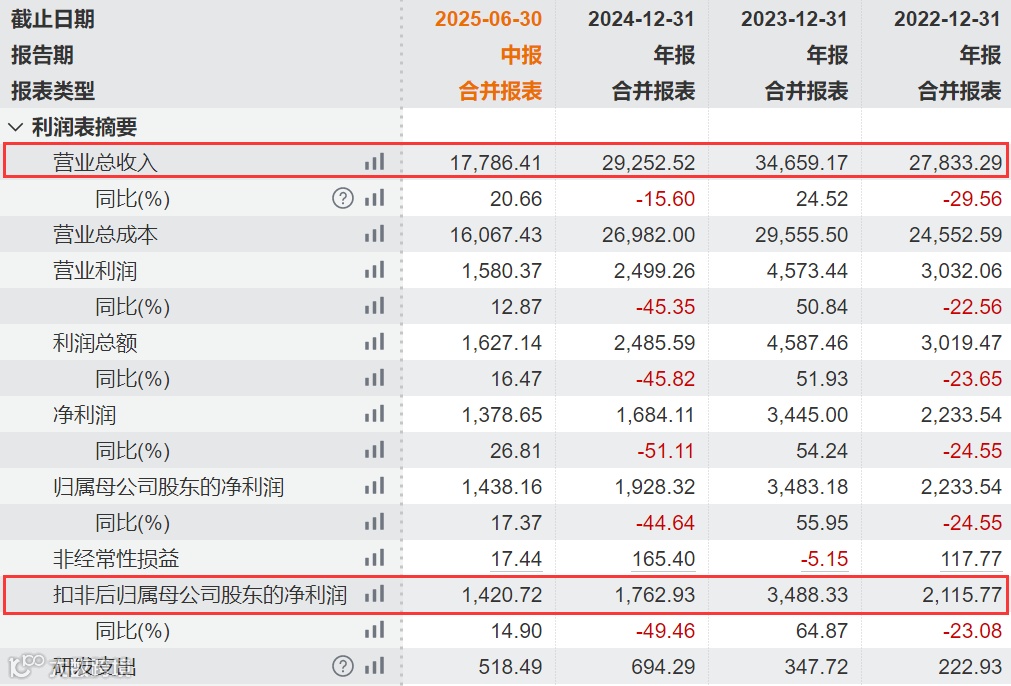Click help question icon beside 营业总收入 同比(%)
This screenshot has width=1011, height=686.
pos(343,199)
